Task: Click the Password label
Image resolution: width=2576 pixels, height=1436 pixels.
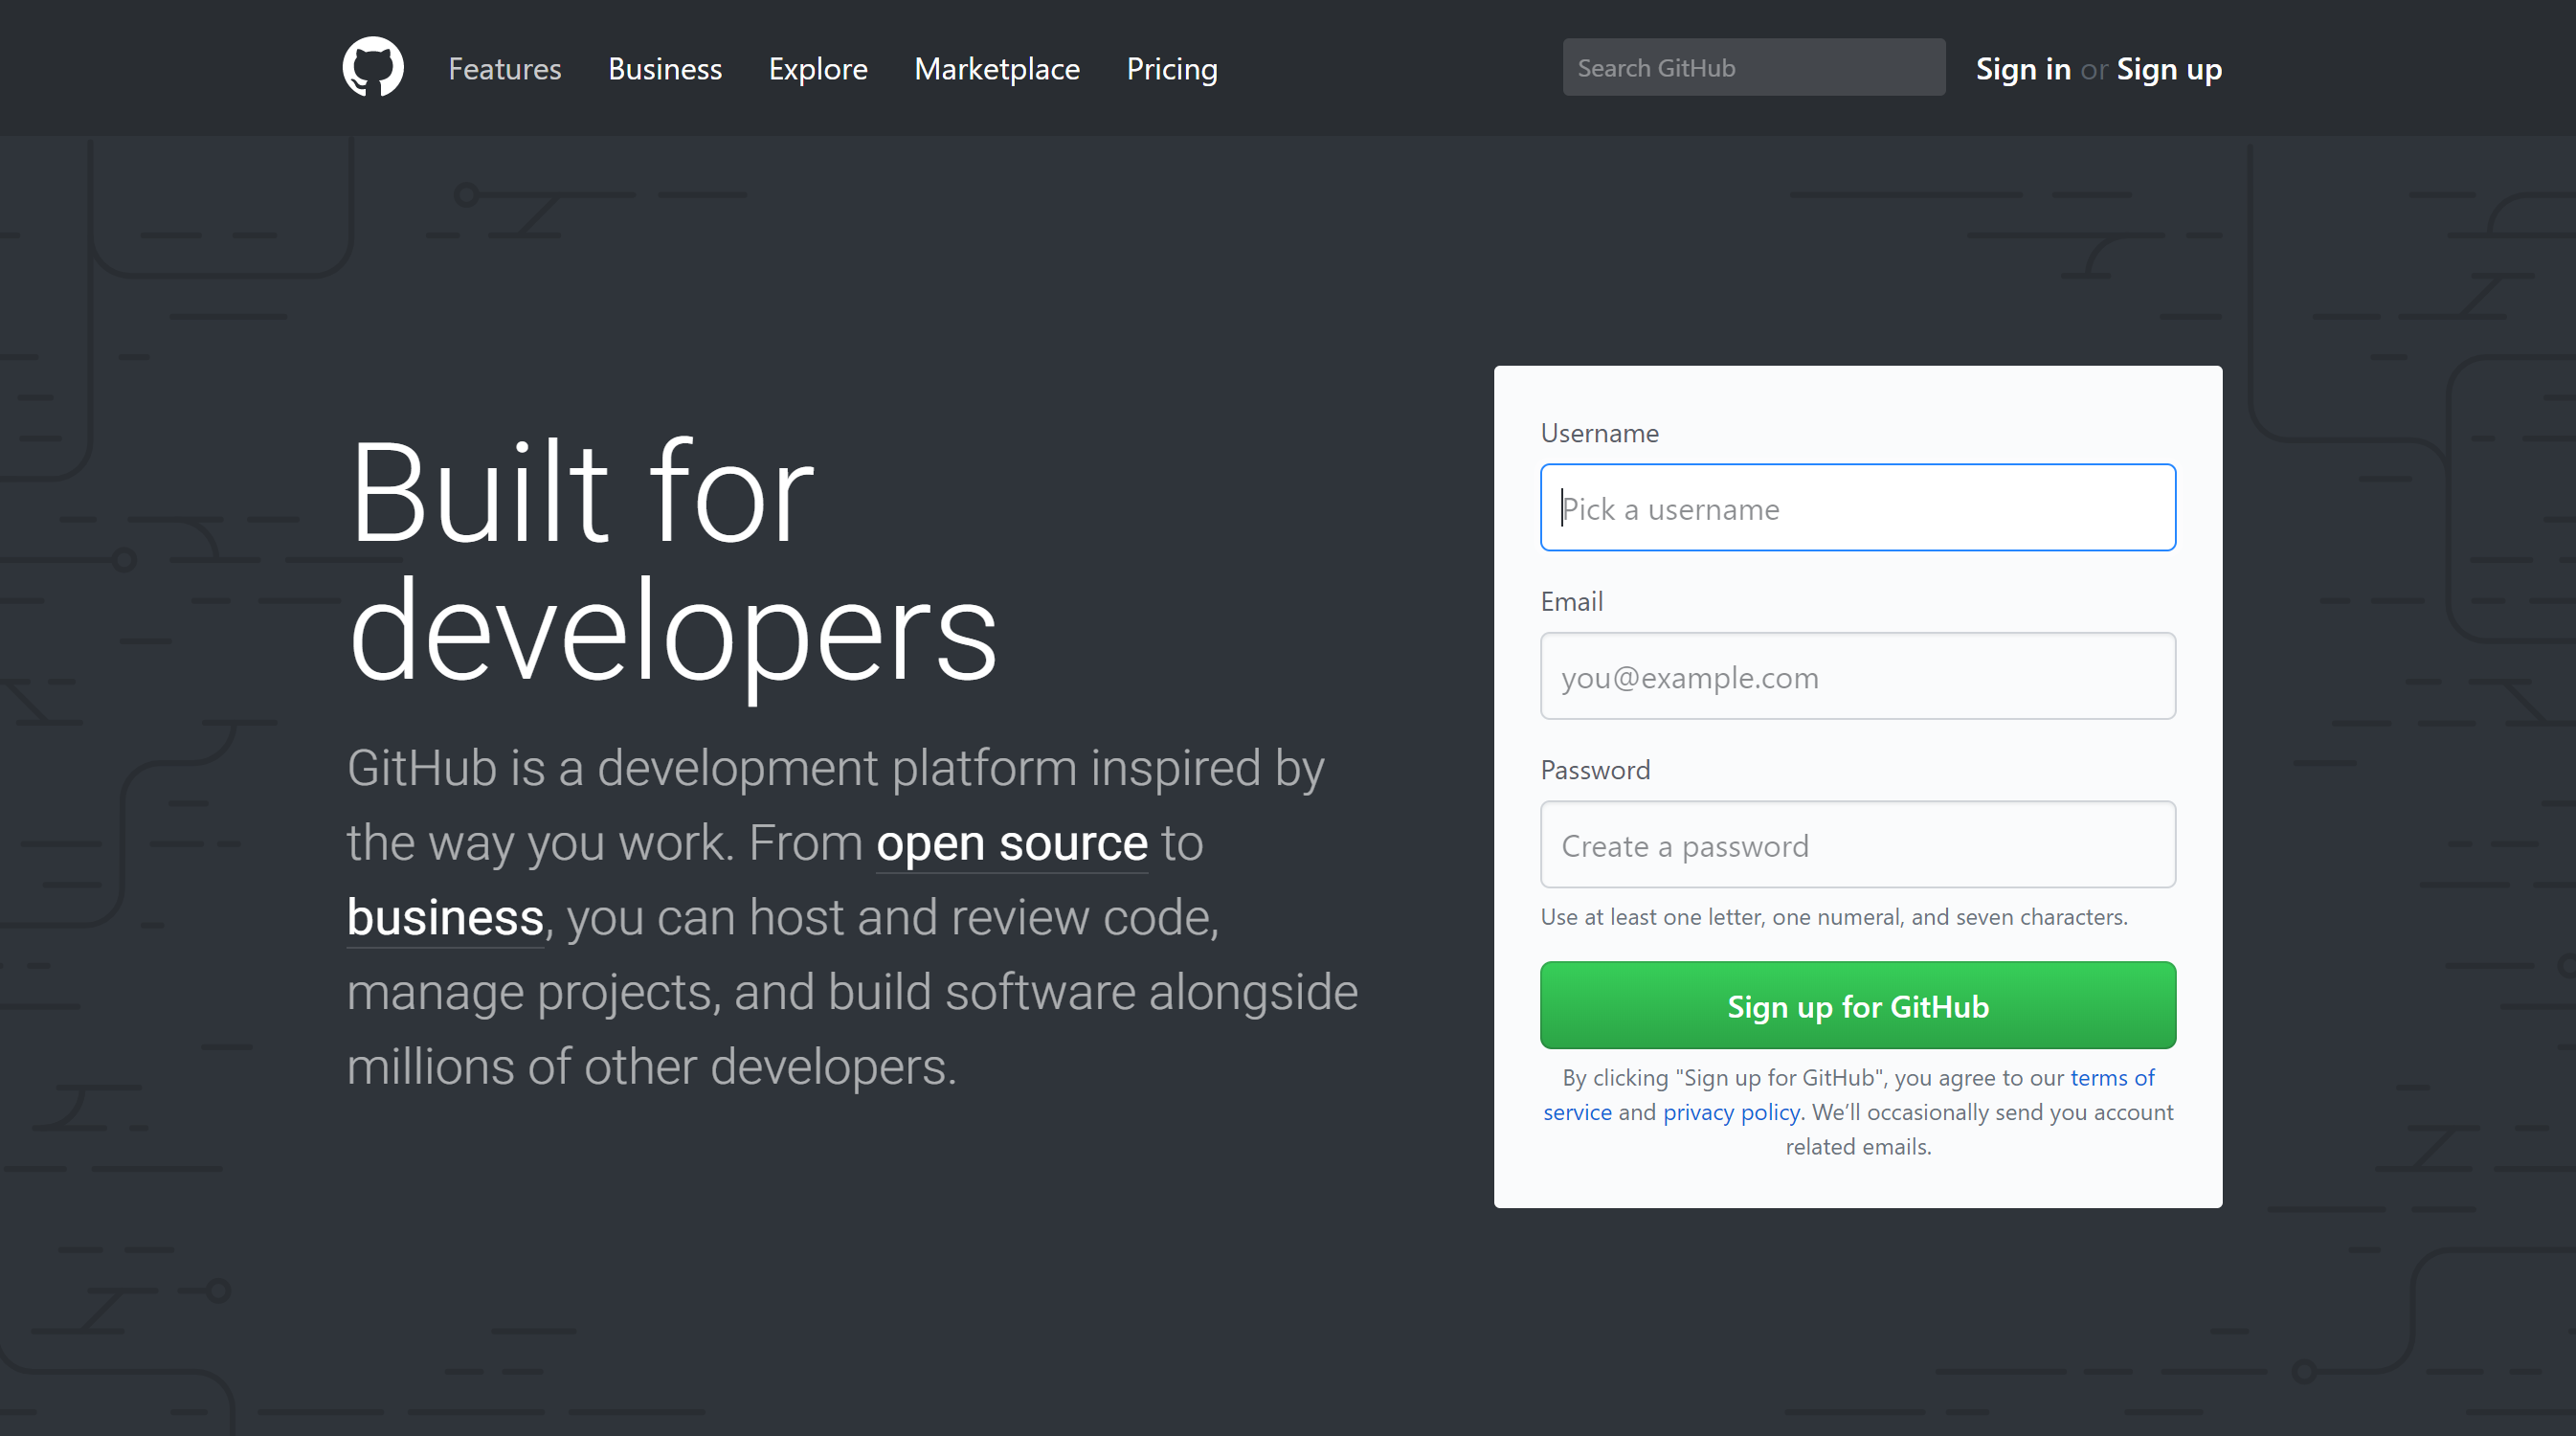Action: click(1595, 770)
